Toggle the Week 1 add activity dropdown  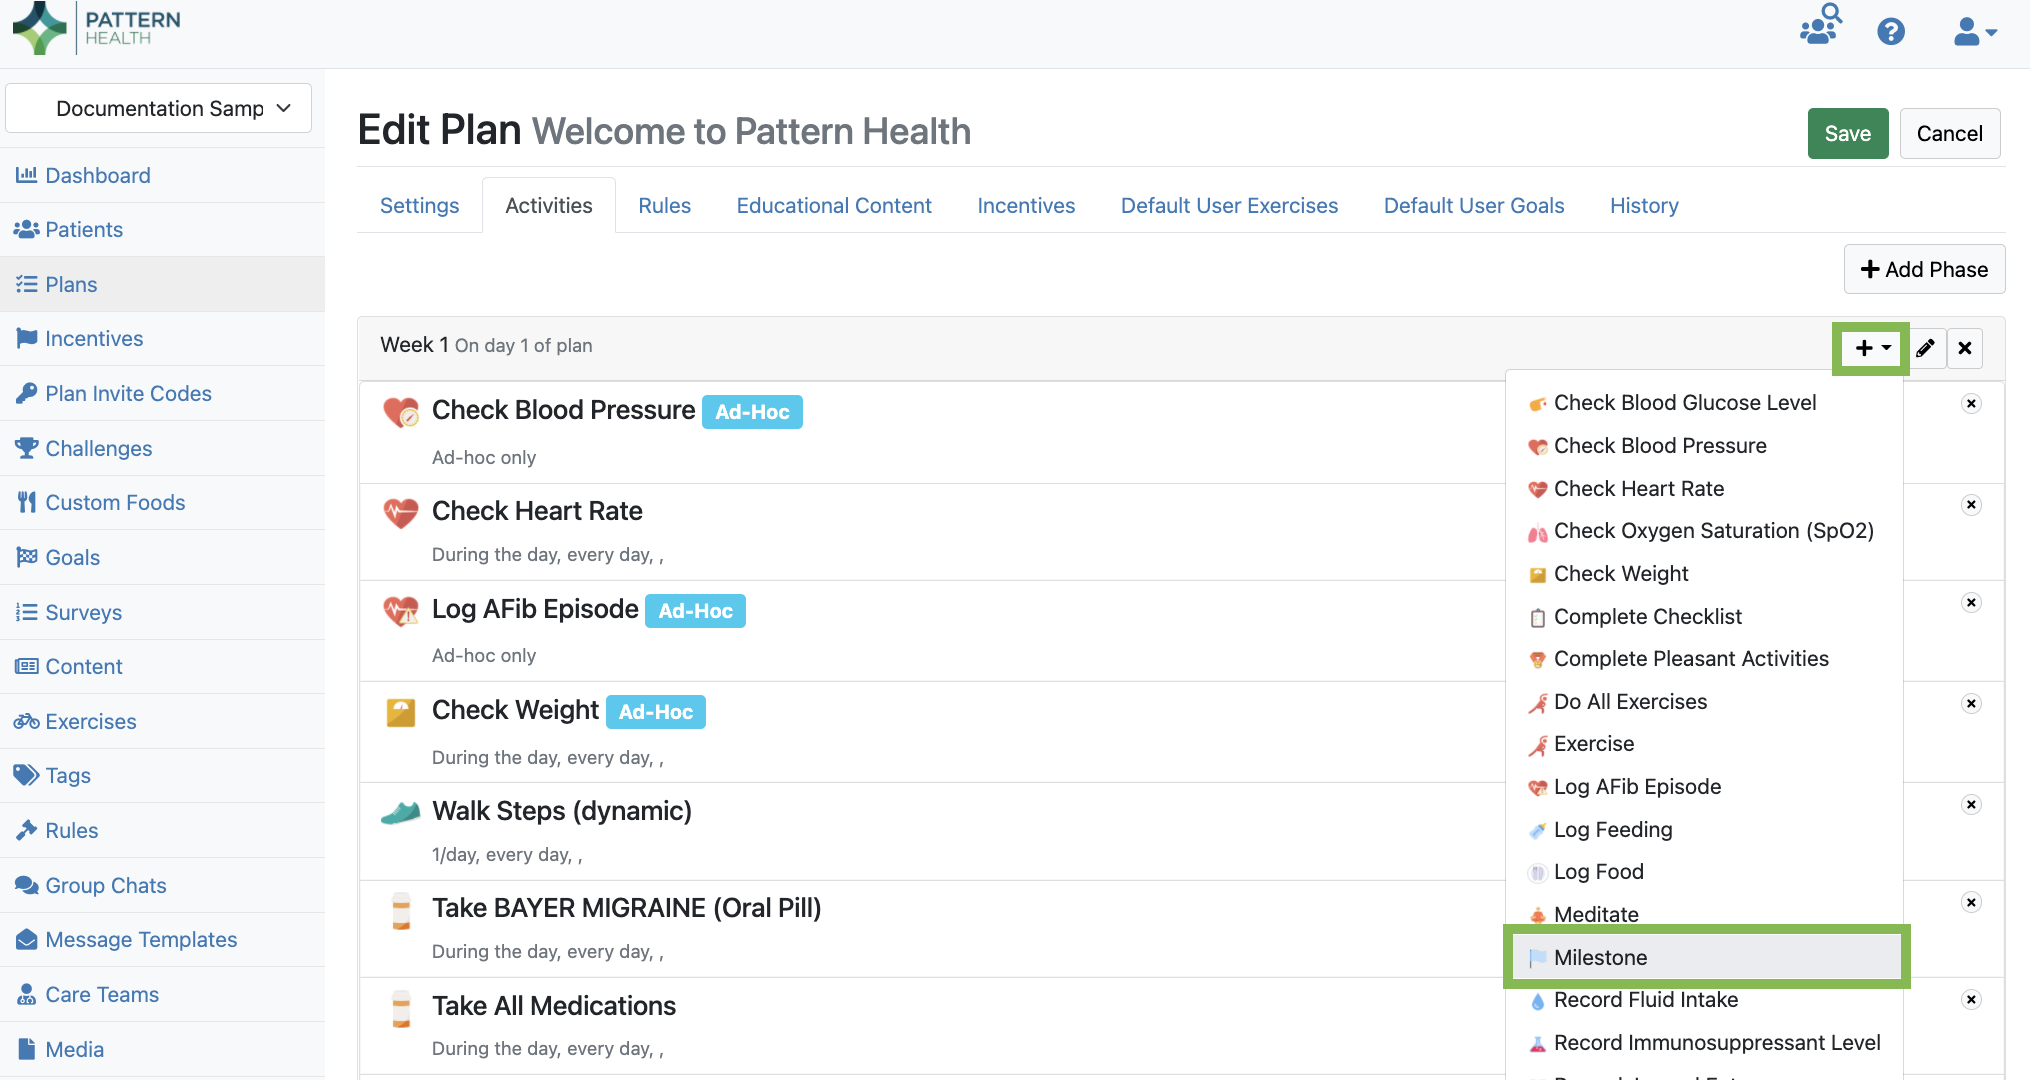(x=1871, y=348)
